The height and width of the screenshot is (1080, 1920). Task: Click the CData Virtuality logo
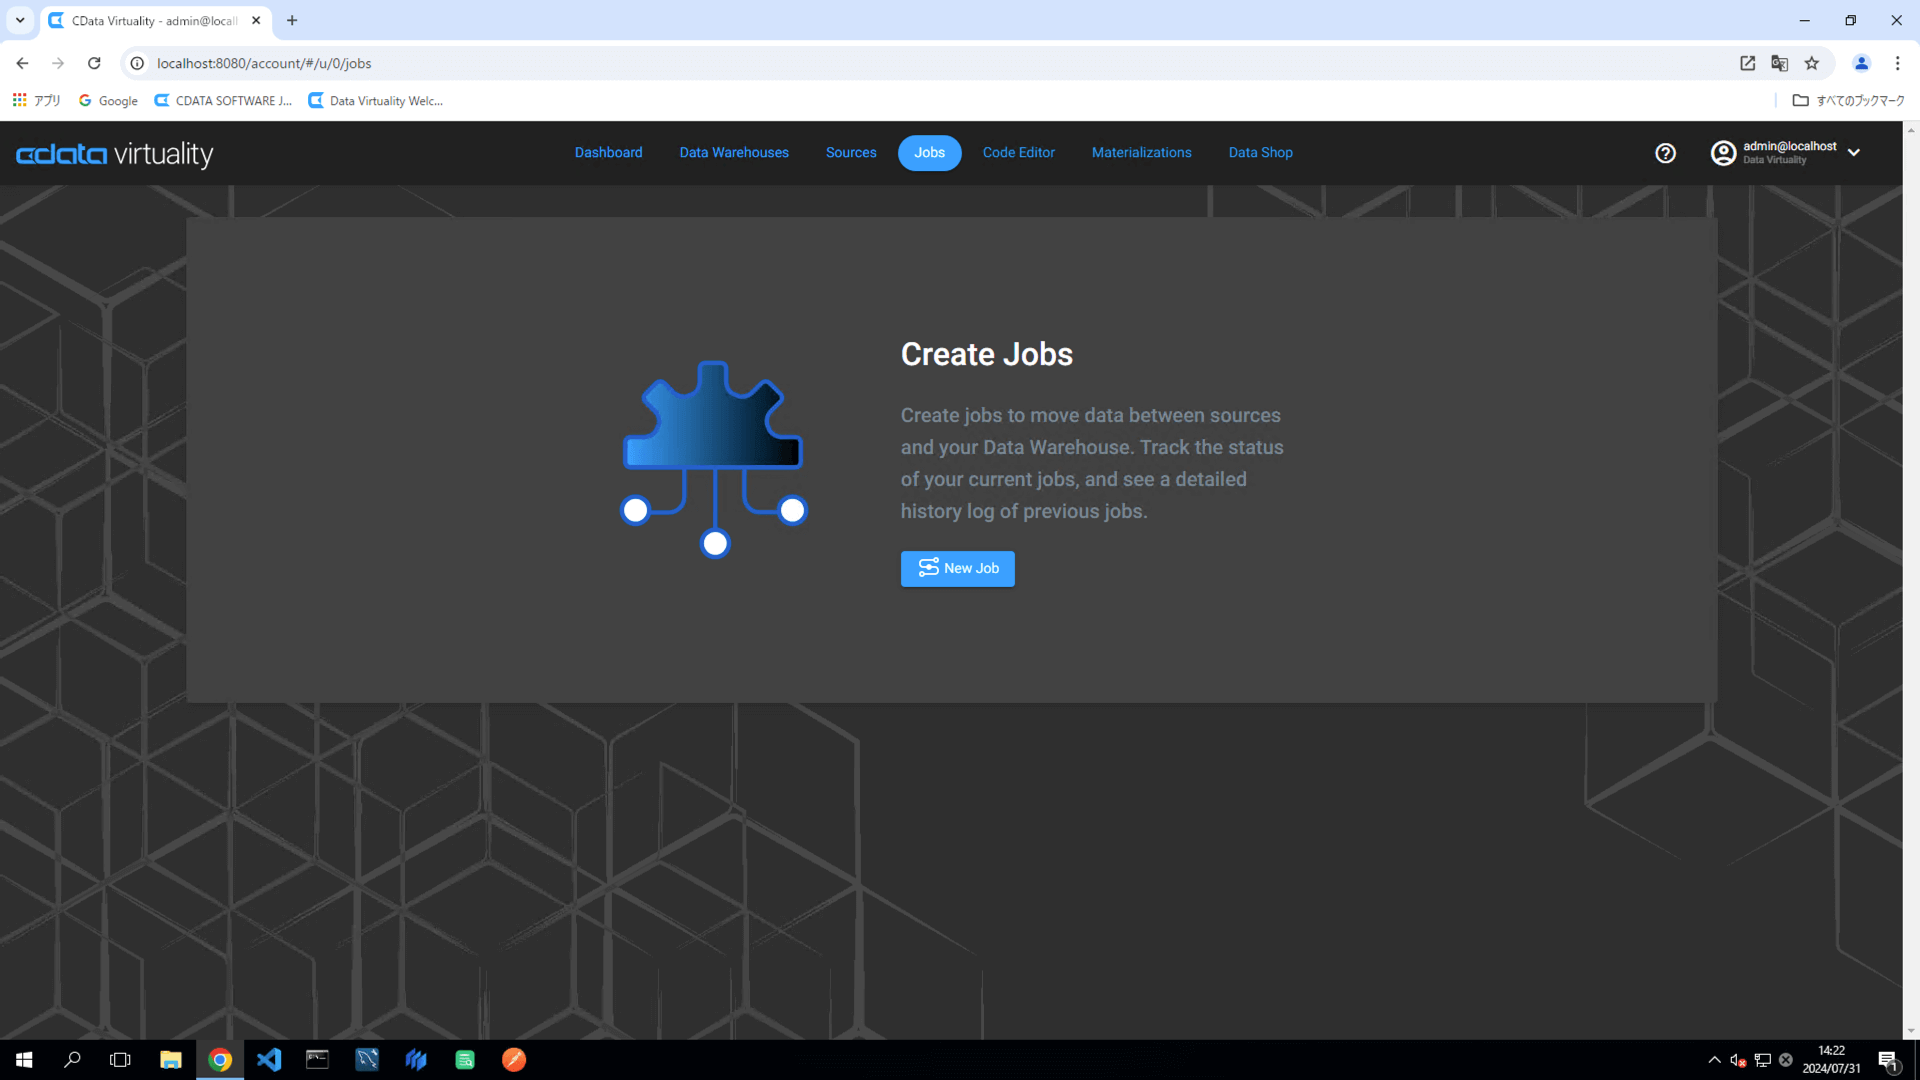point(115,154)
